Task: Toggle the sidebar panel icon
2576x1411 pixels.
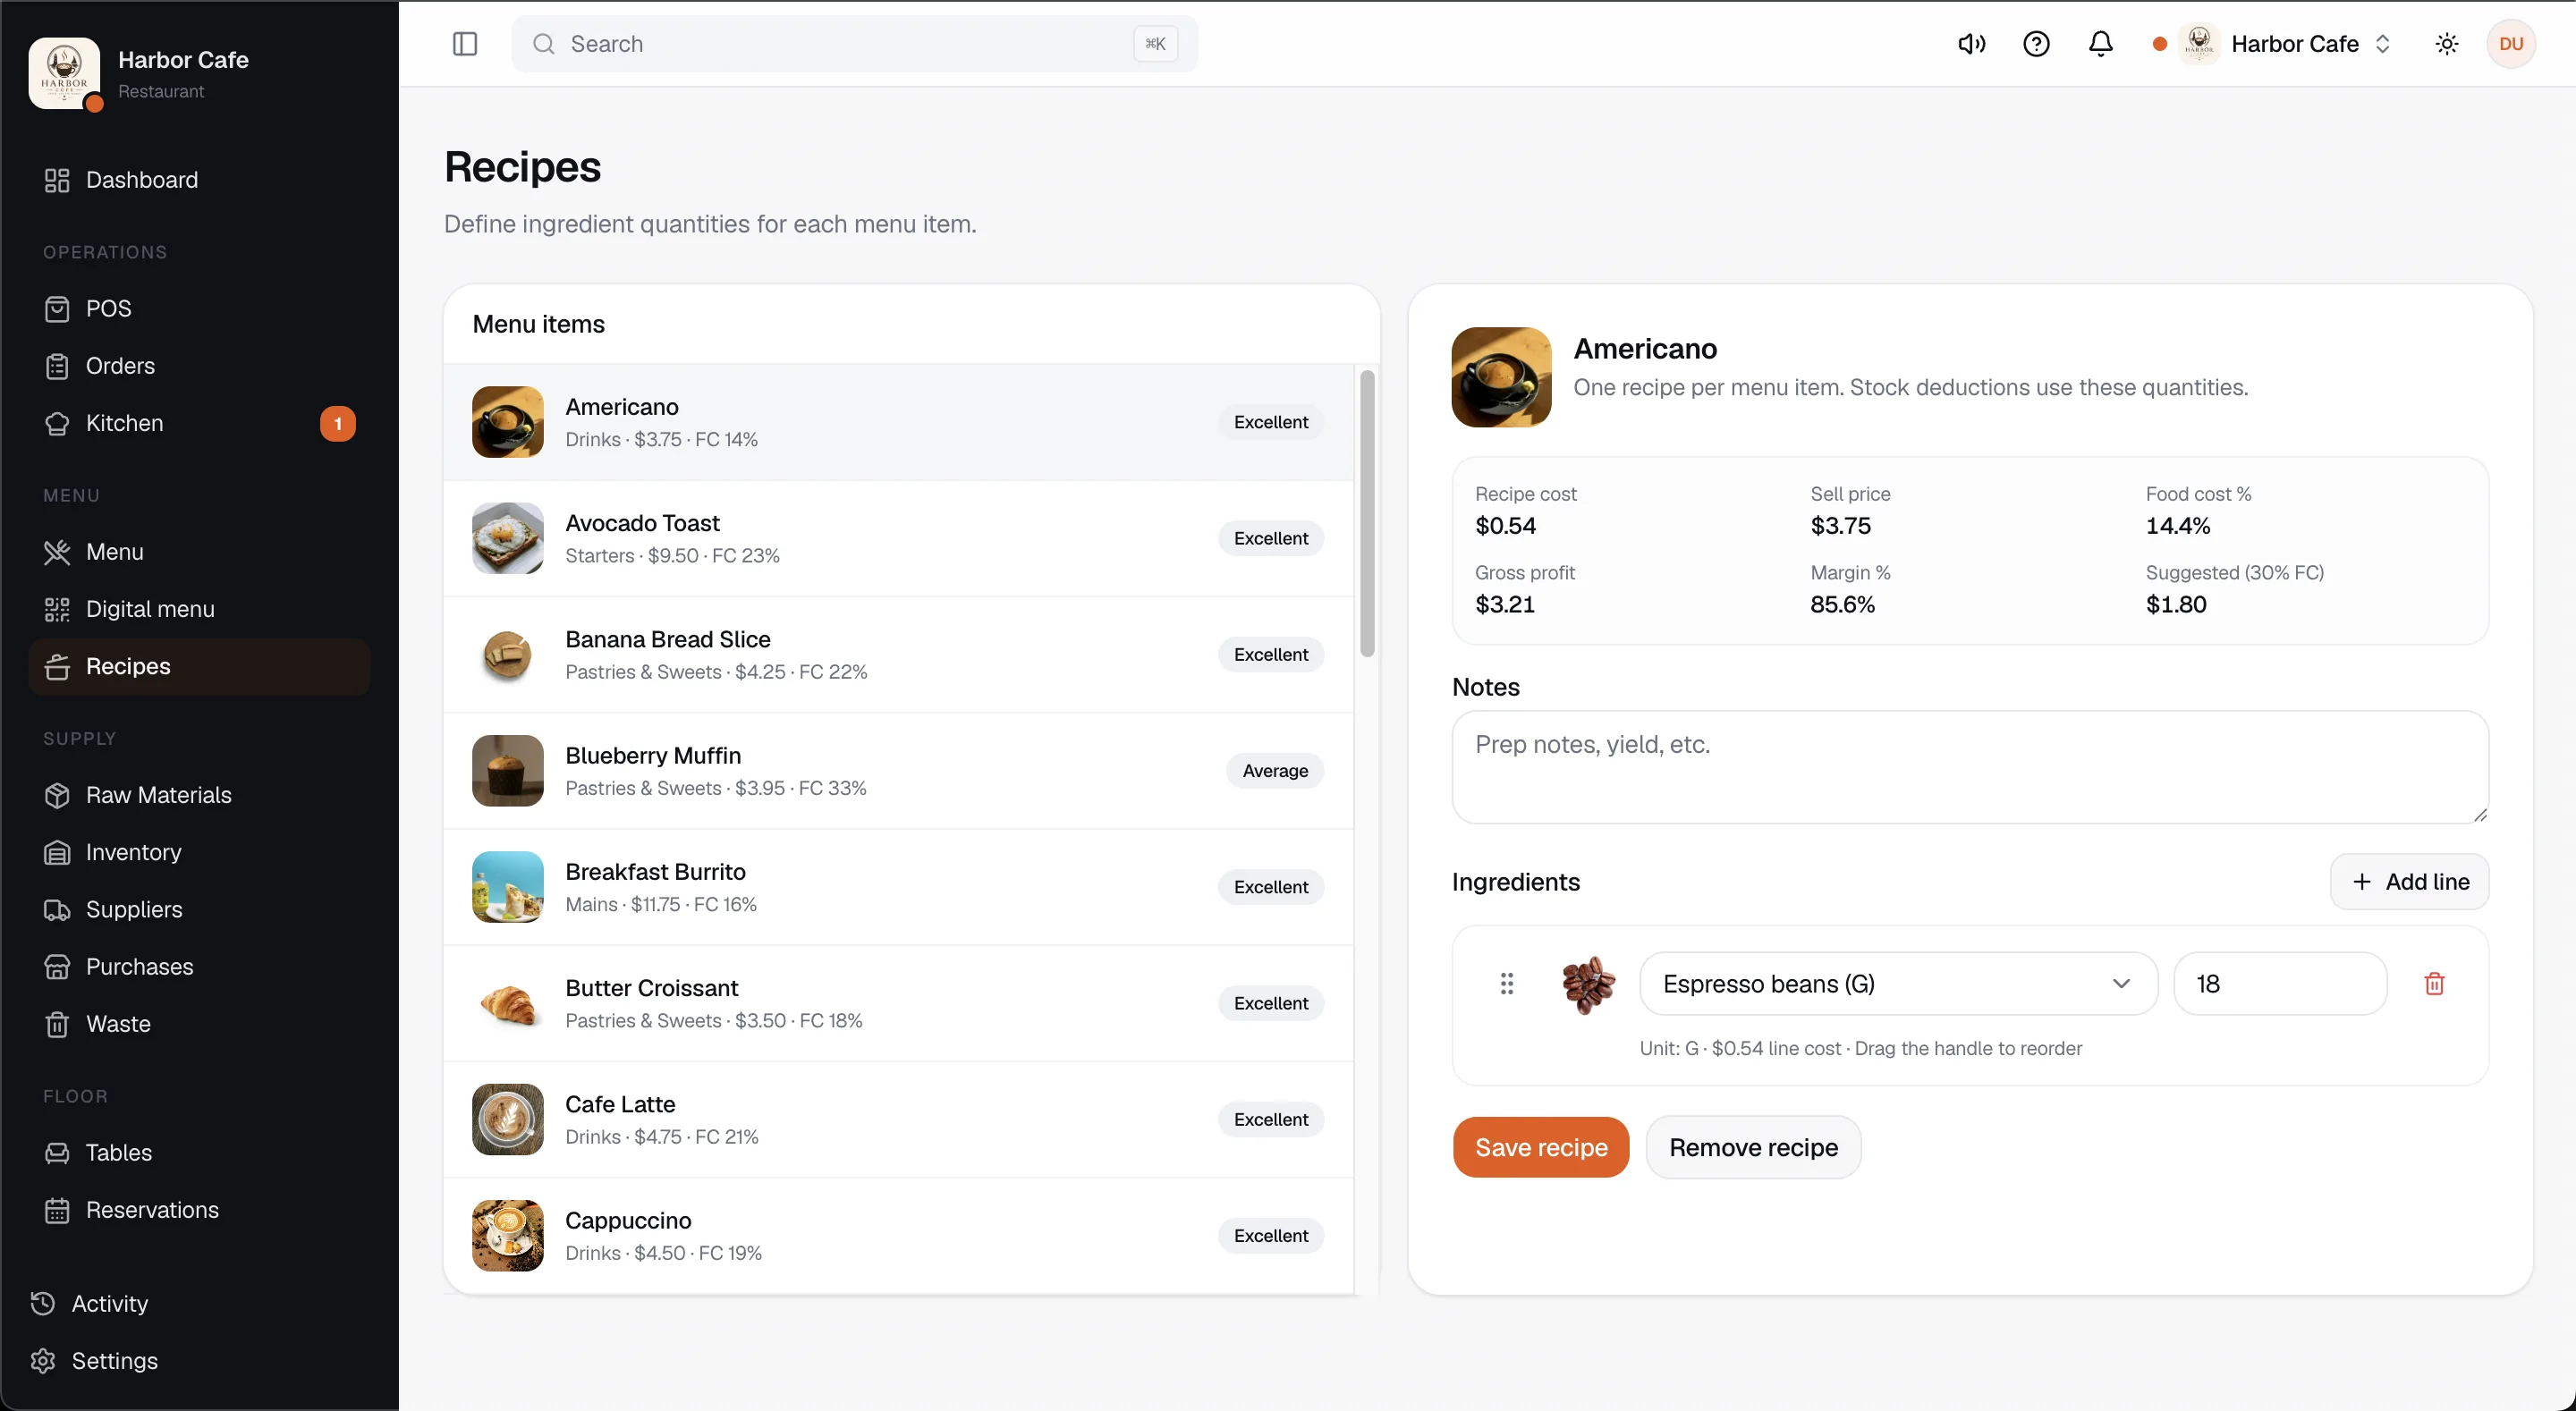Action: (x=465, y=44)
